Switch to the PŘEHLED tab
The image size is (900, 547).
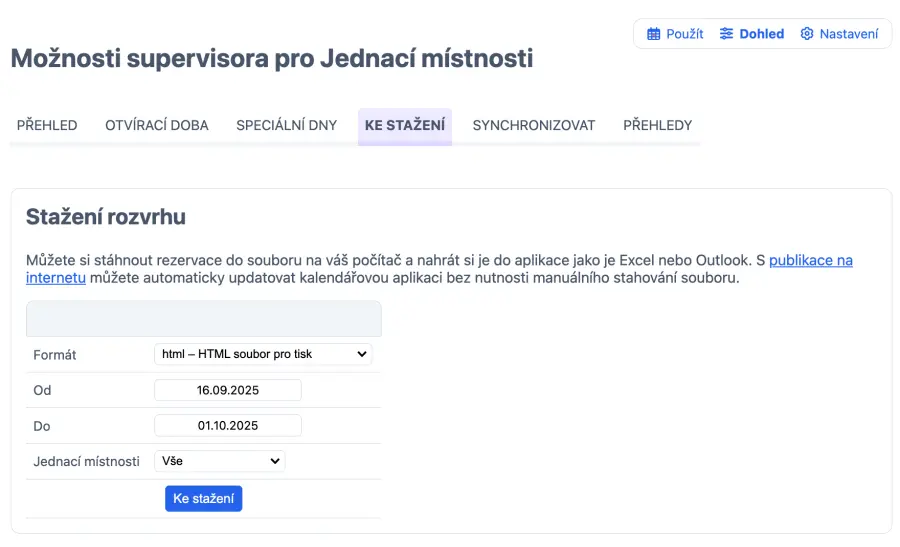click(x=47, y=126)
